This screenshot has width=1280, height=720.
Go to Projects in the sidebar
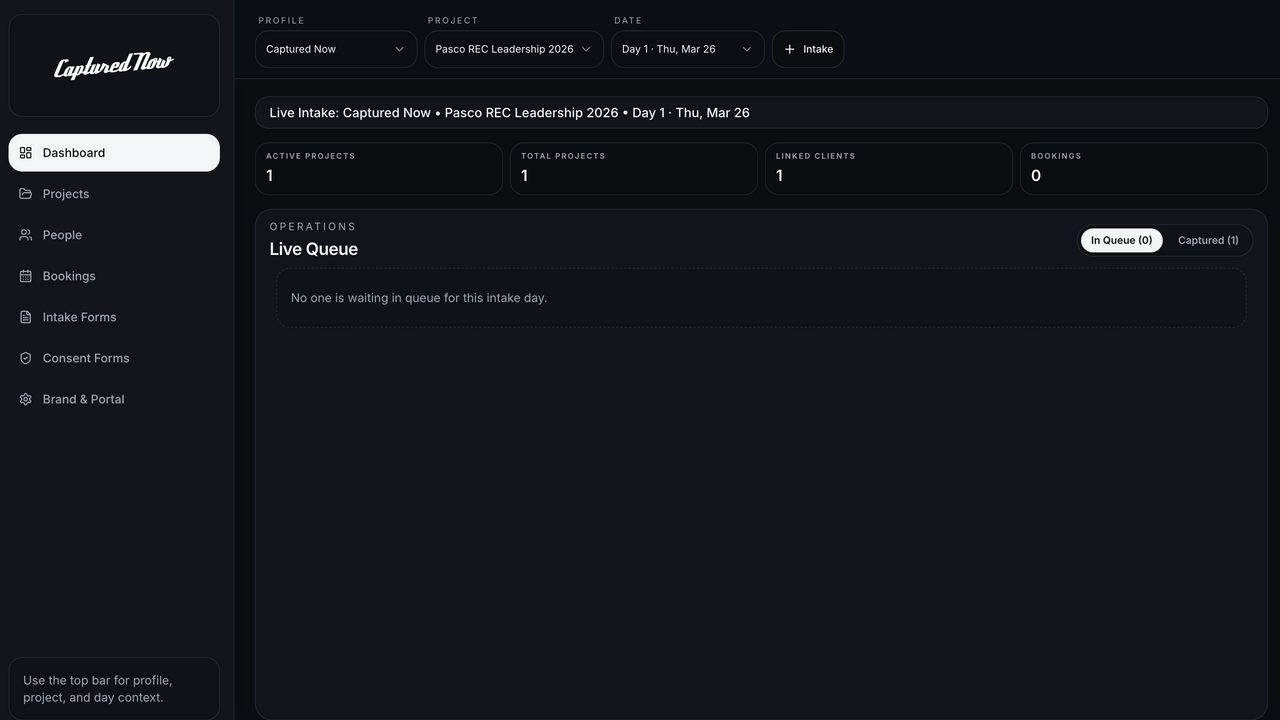click(114, 194)
